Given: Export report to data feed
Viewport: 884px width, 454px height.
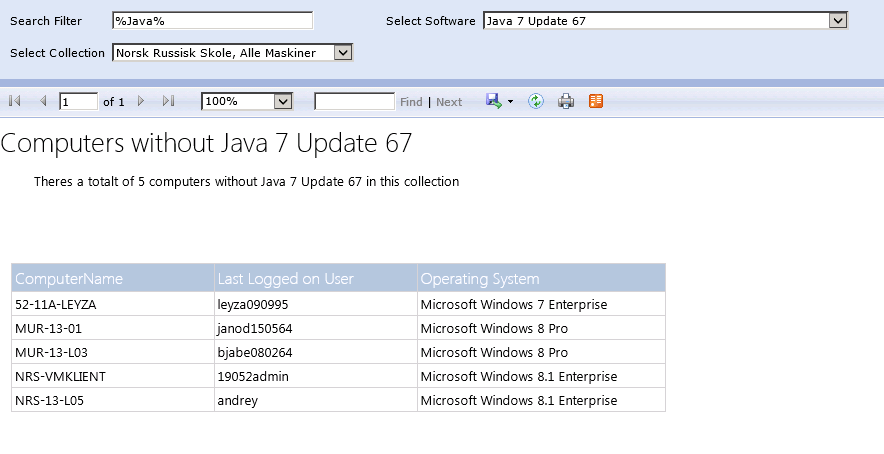Looking at the screenshot, I should 596,102.
